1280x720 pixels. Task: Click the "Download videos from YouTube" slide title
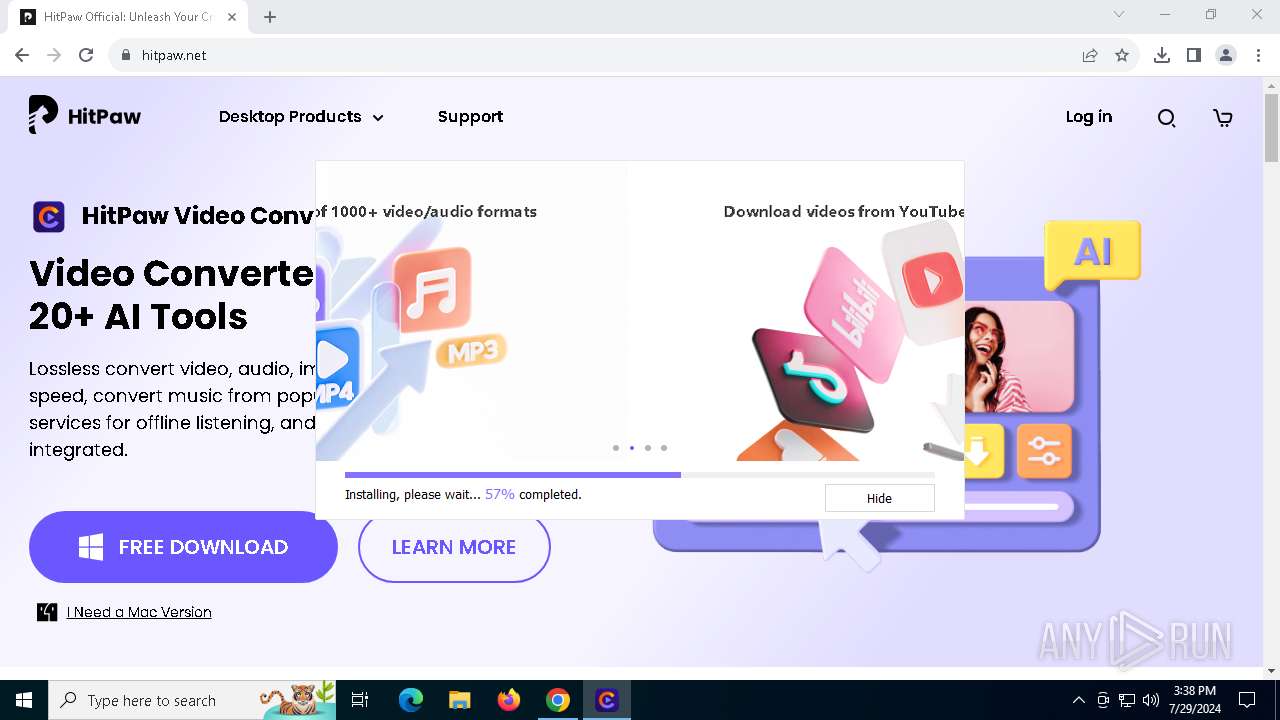(843, 212)
